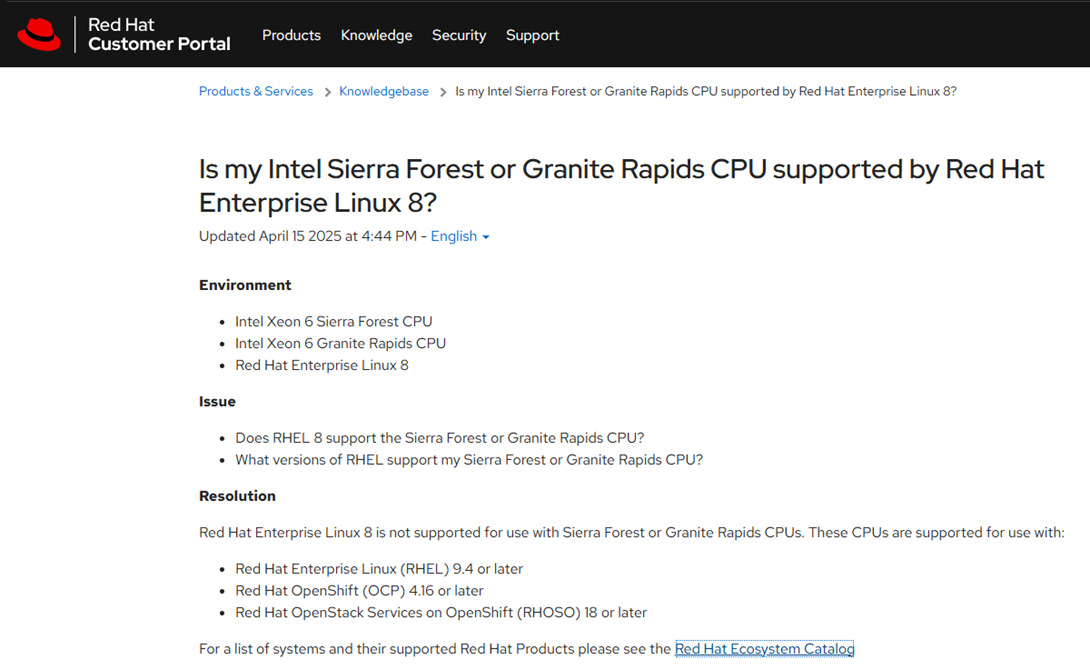1090x670 pixels.
Task: Open the Support menu
Action: click(x=532, y=35)
